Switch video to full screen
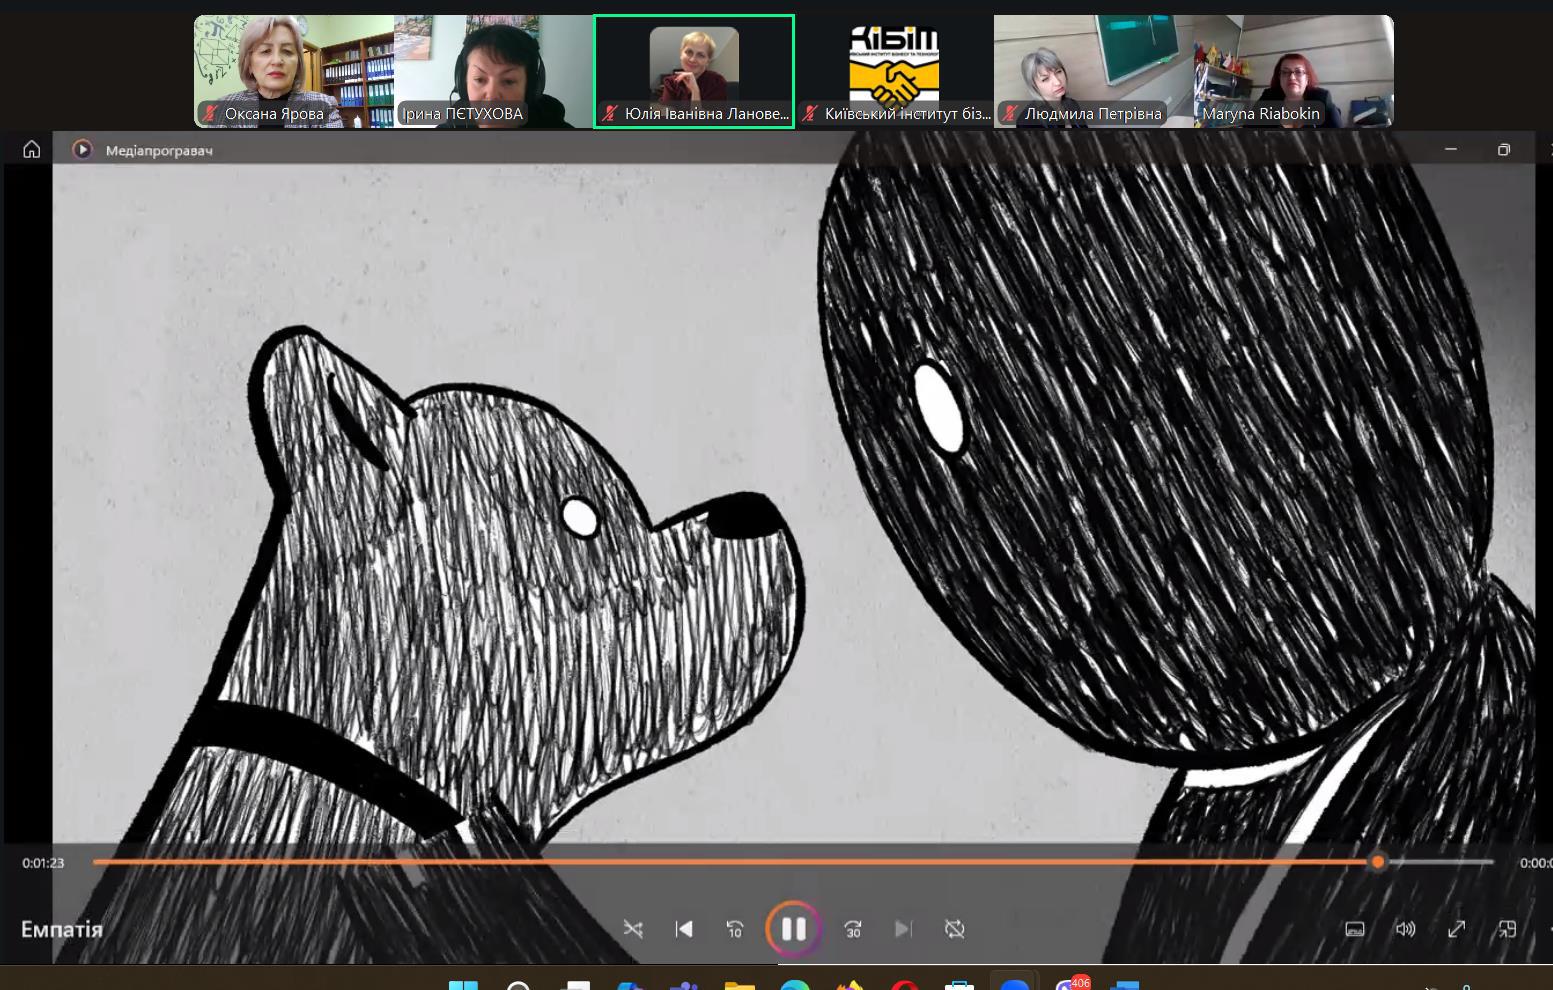Viewport: 1553px width, 990px height. pyautogui.click(x=1456, y=929)
